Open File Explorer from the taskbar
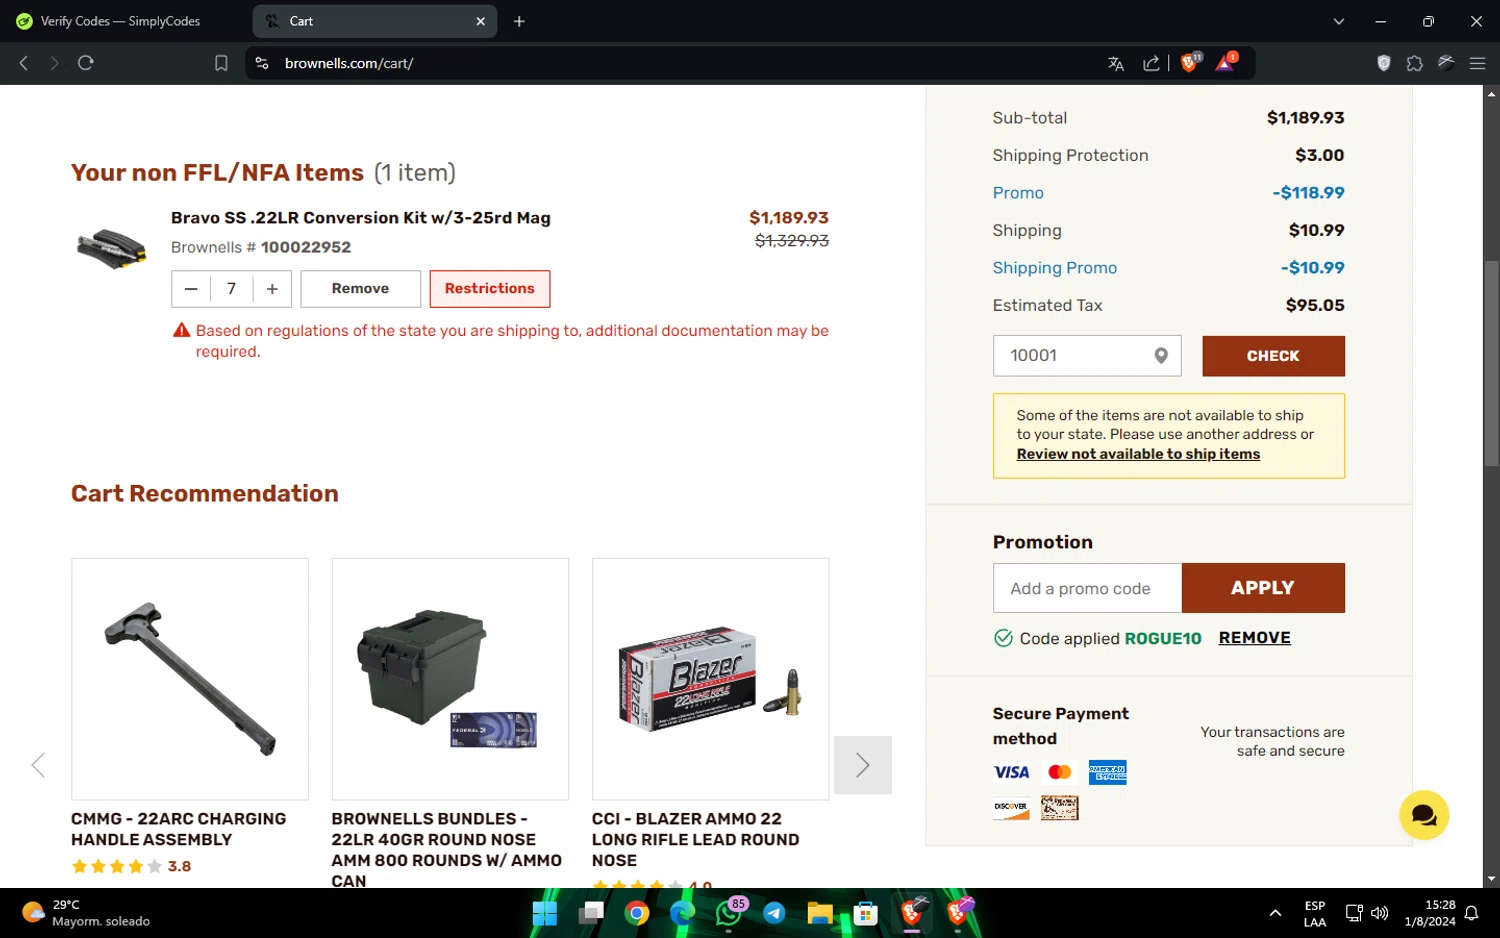The height and width of the screenshot is (938, 1500). [820, 913]
